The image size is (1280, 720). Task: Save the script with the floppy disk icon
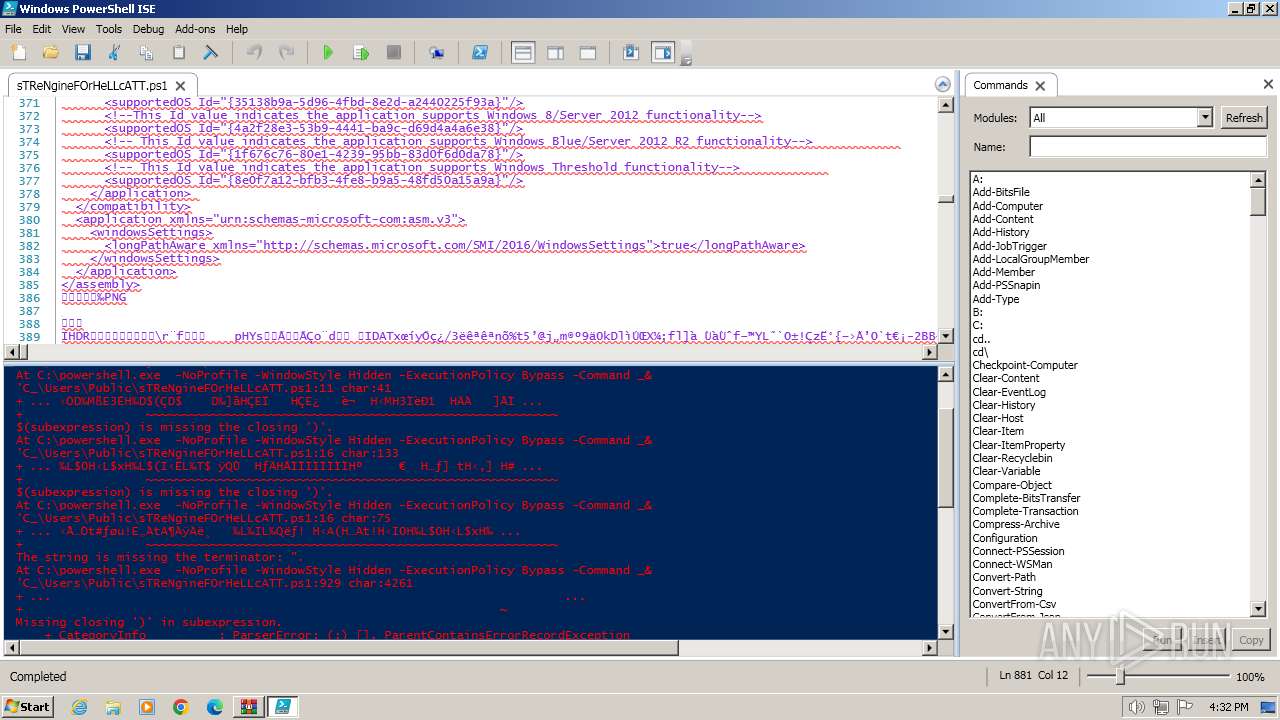[x=82, y=53]
